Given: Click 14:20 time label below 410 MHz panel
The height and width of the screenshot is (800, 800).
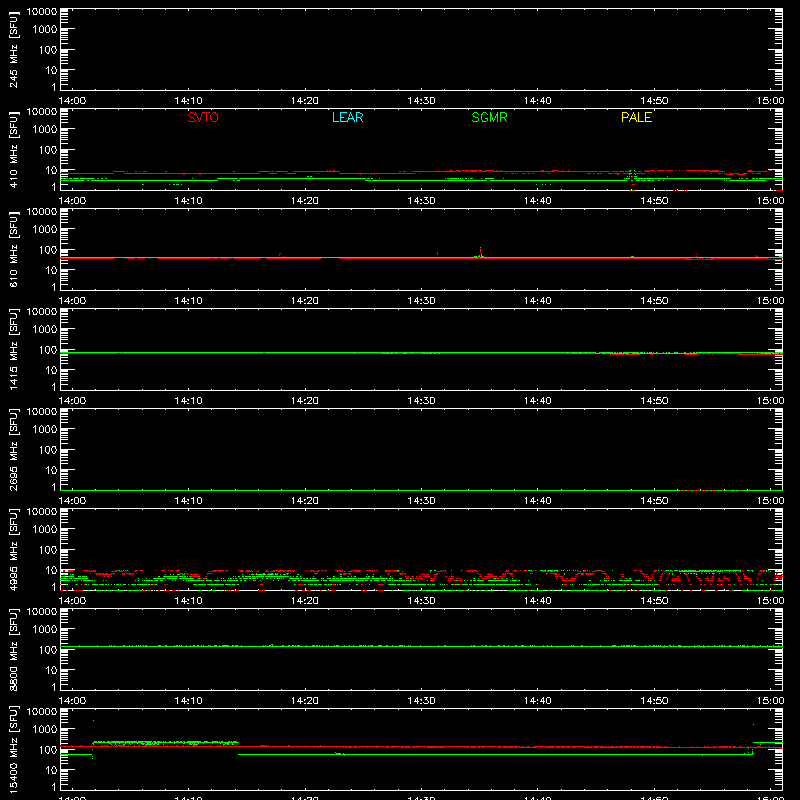Looking at the screenshot, I should click(305, 201).
